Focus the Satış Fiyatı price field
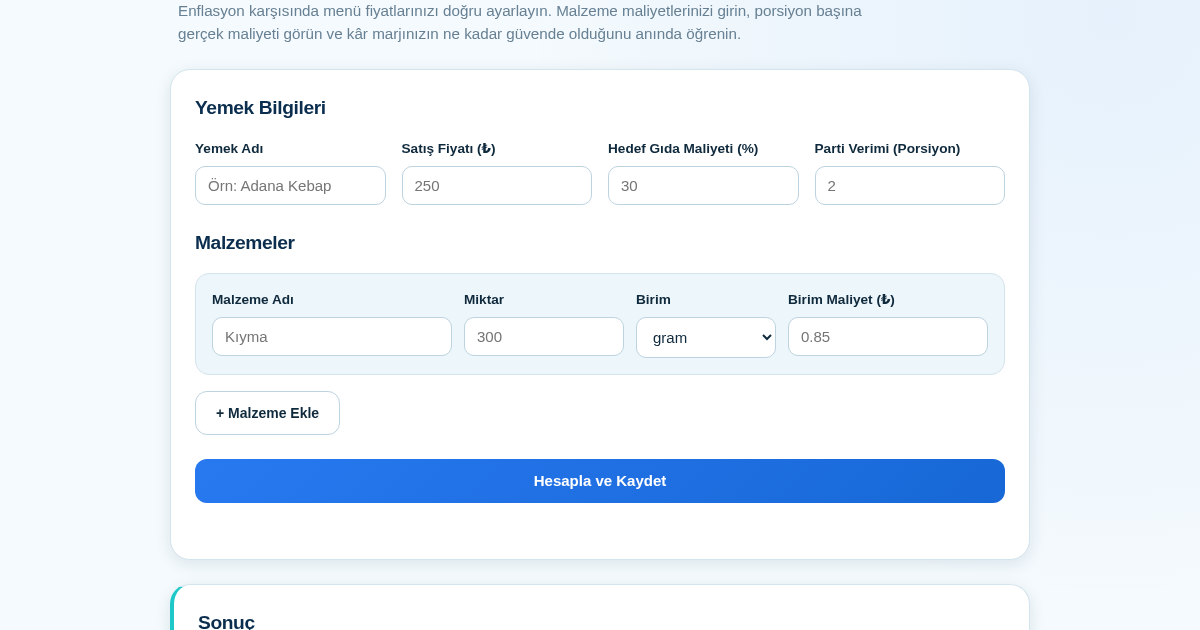The height and width of the screenshot is (630, 1200). [x=497, y=185]
